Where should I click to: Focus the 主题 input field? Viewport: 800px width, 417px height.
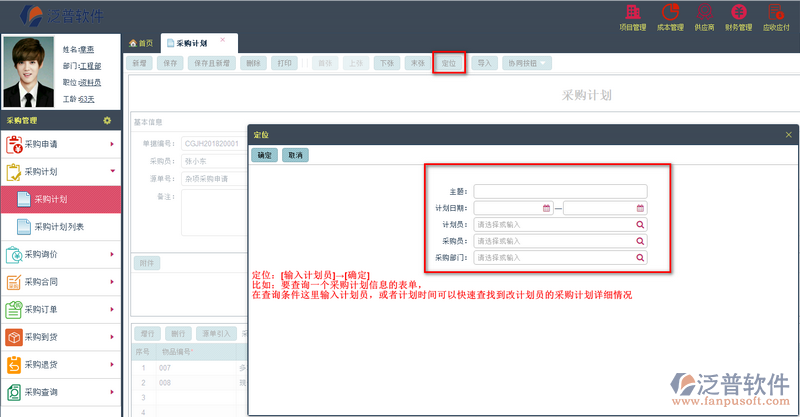(560, 191)
